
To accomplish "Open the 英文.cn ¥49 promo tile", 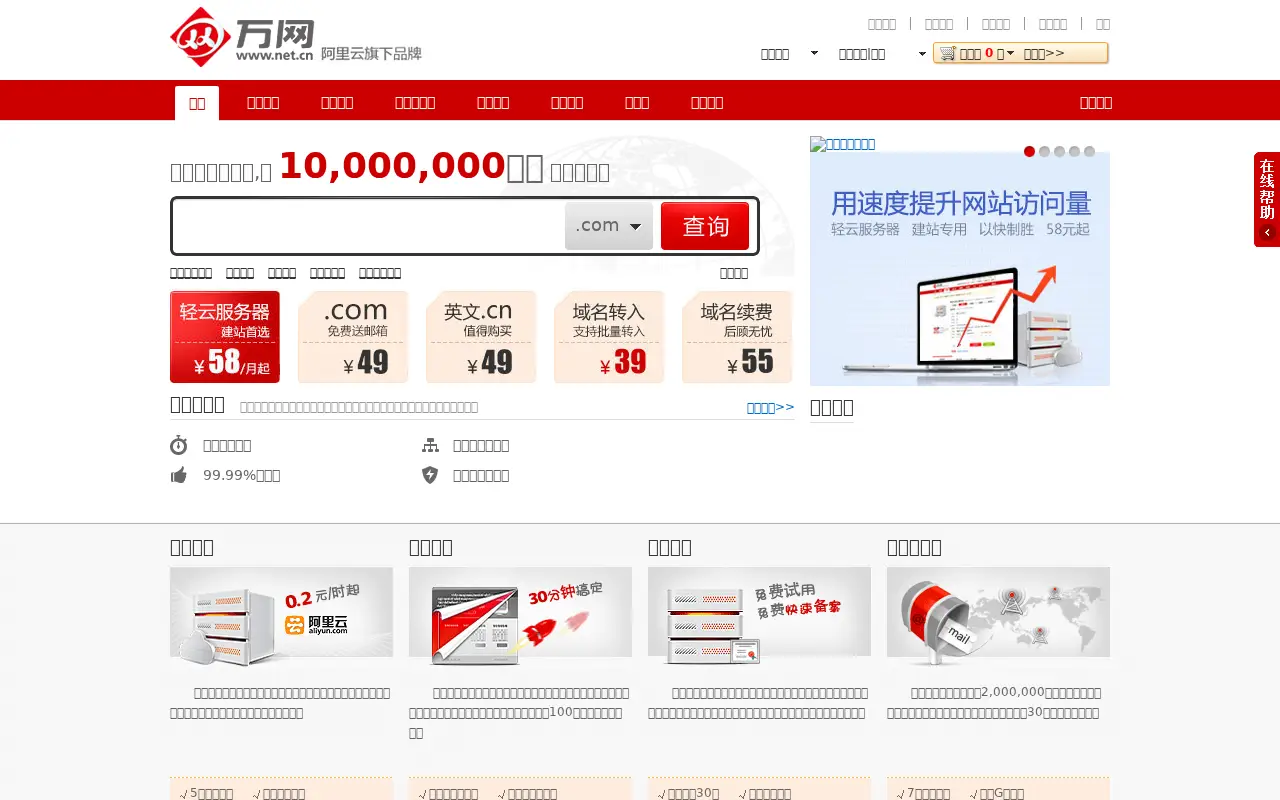I will [481, 337].
